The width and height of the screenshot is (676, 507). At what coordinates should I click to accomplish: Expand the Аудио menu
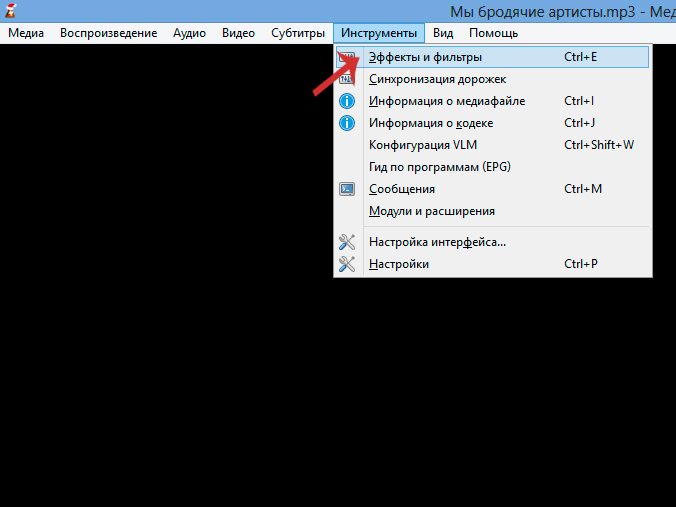(189, 33)
